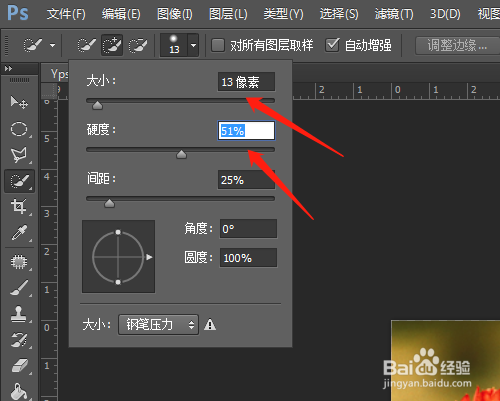Open the 类型(Y) menu
Viewport: 500px width, 401px height.
[283, 14]
